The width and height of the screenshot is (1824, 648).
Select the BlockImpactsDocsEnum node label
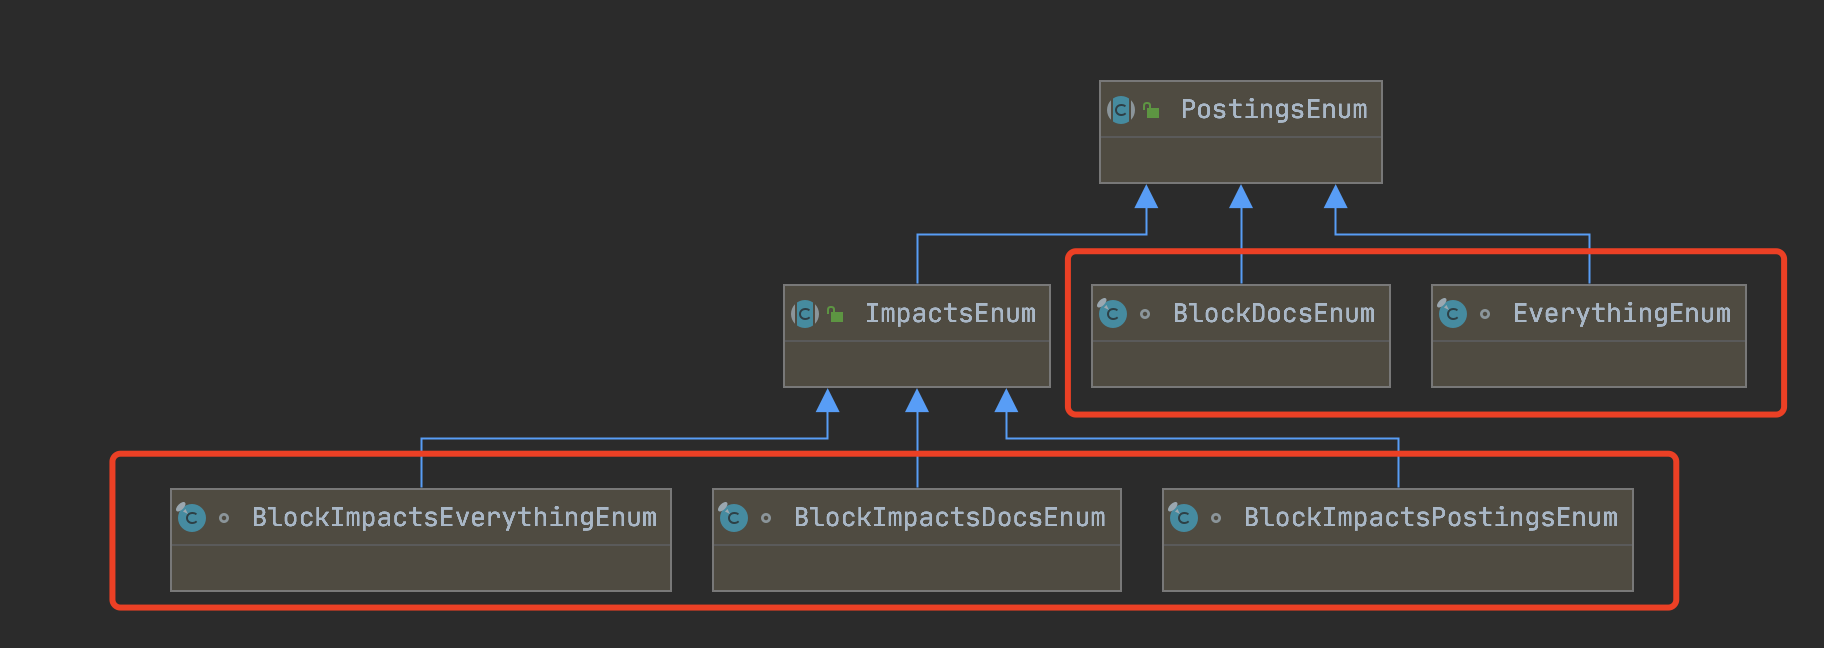tap(950, 517)
